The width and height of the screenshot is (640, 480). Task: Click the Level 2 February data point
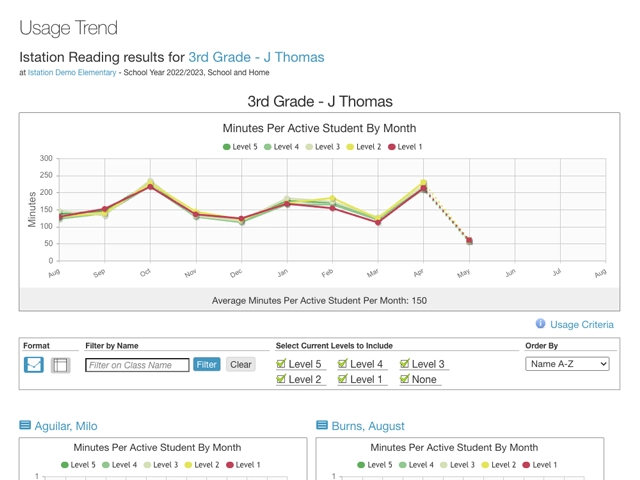pos(332,199)
